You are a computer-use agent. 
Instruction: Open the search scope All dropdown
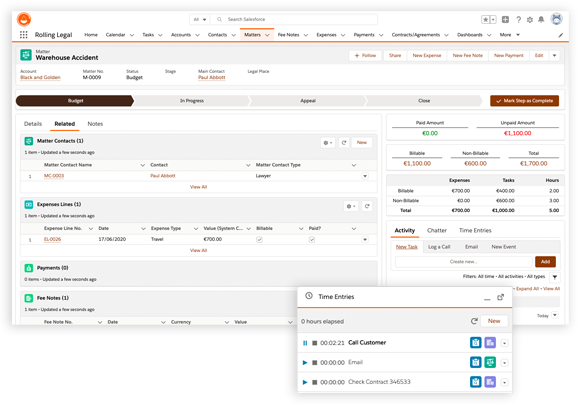point(200,20)
